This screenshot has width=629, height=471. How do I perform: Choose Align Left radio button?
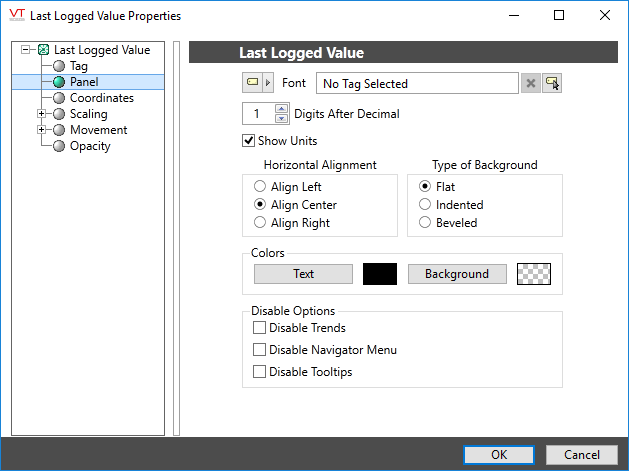pos(261,187)
